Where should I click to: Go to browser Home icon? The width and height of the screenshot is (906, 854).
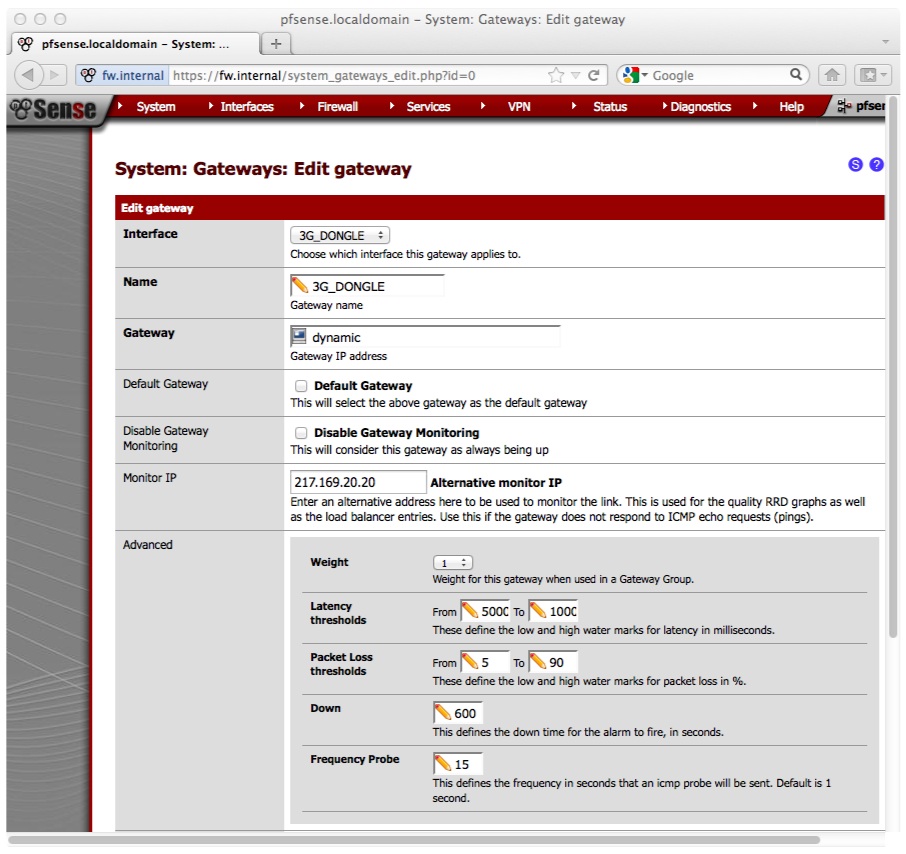pyautogui.click(x=831, y=75)
